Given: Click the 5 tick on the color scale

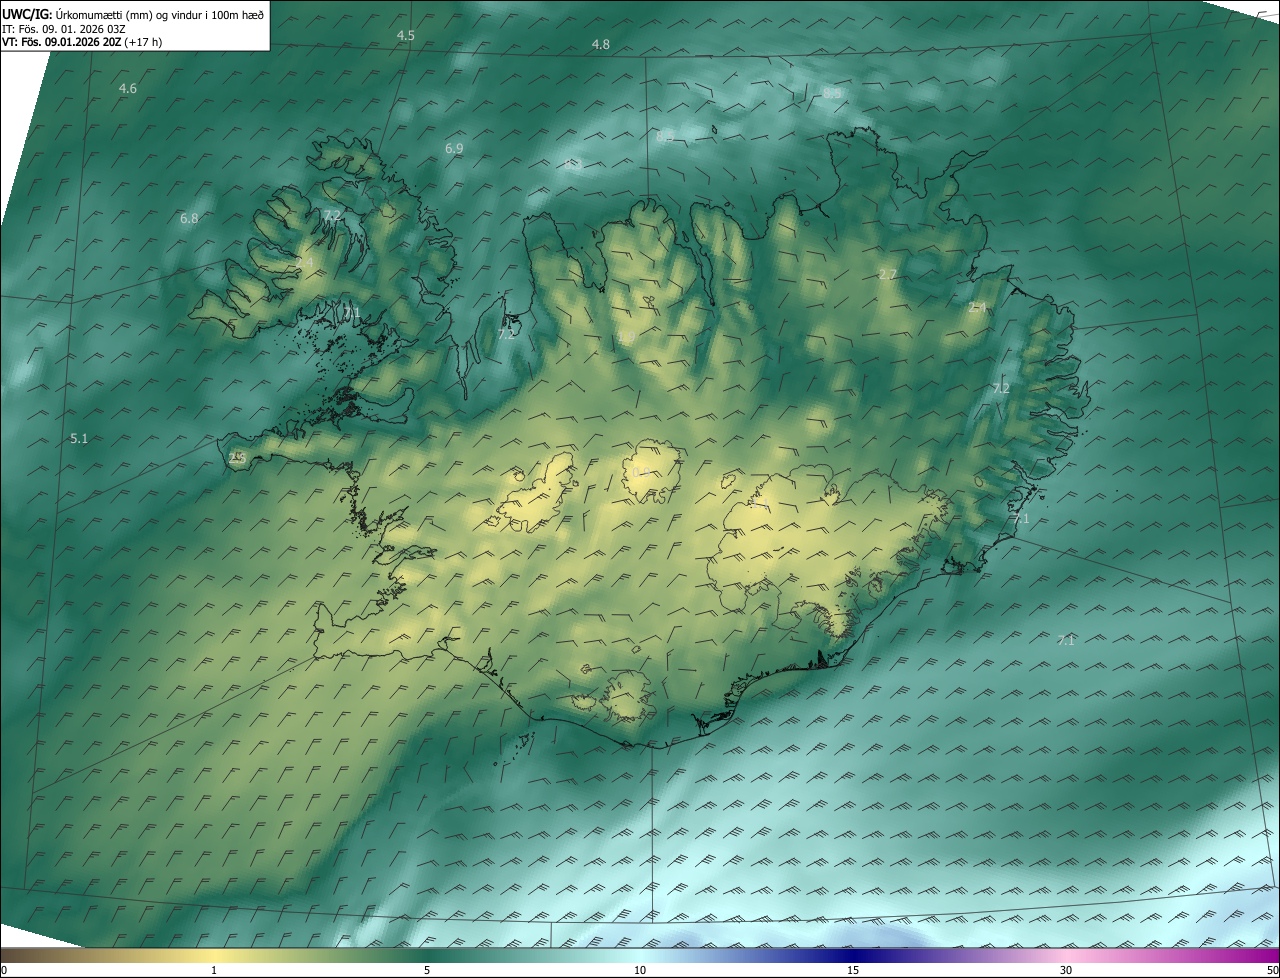Looking at the screenshot, I should 427,970.
